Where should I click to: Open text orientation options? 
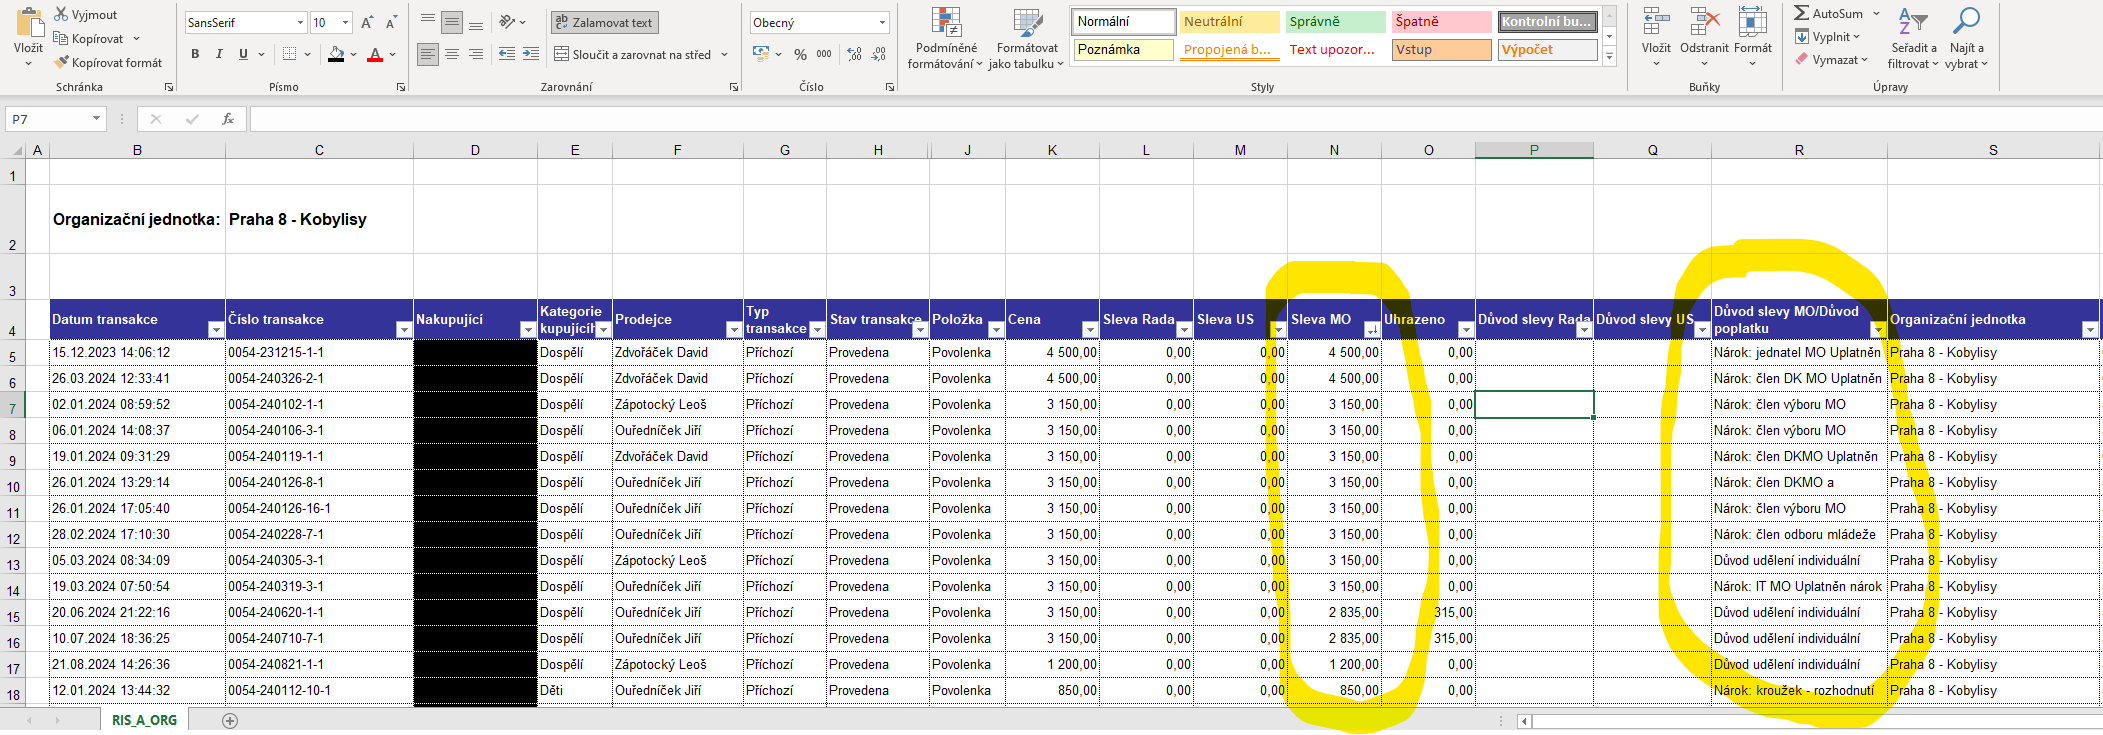(512, 22)
